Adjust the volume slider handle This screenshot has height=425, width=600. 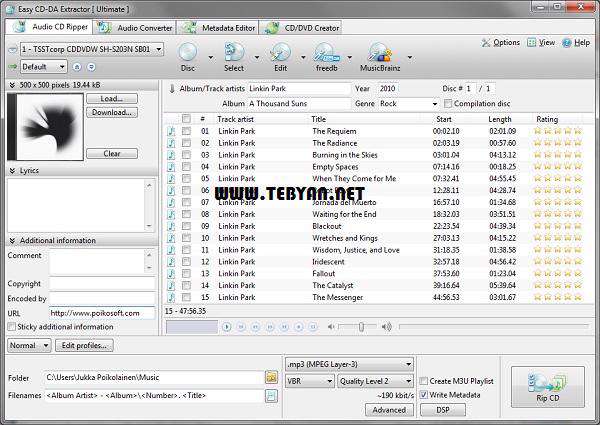(x=361, y=327)
